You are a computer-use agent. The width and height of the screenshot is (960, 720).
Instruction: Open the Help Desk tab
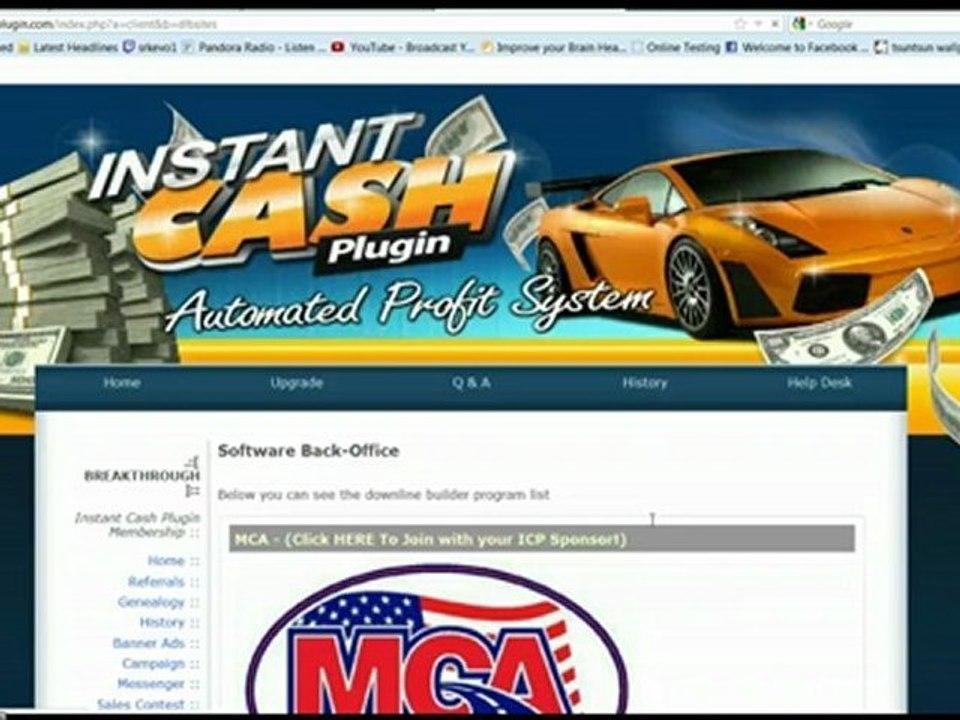point(819,383)
